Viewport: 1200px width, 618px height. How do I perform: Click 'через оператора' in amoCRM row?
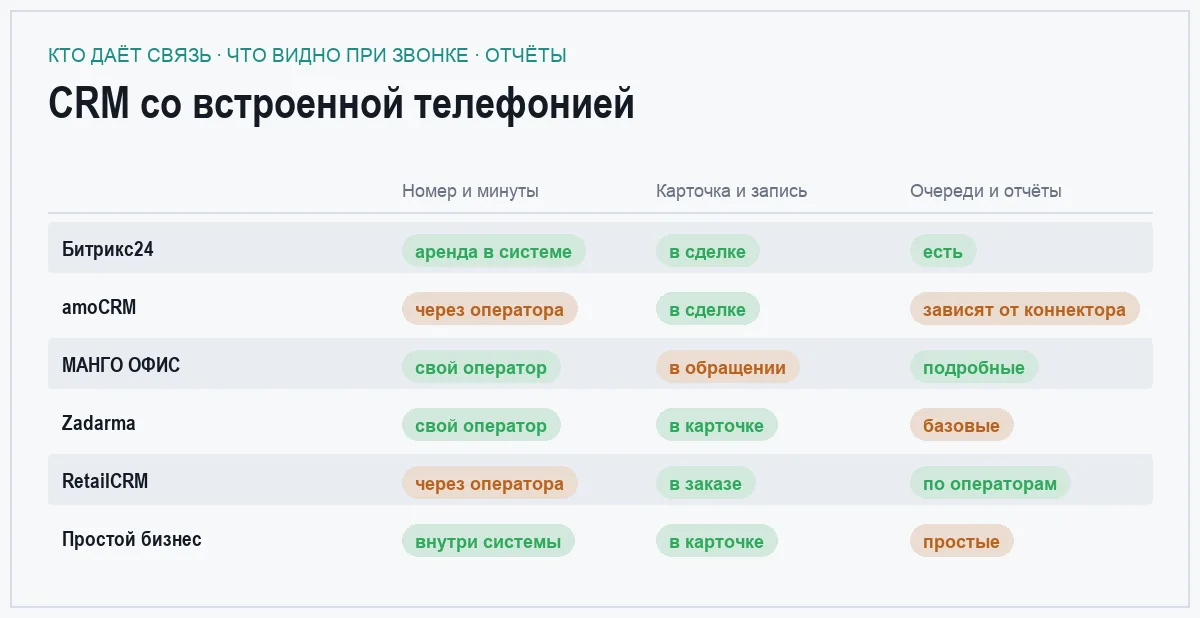tap(490, 309)
